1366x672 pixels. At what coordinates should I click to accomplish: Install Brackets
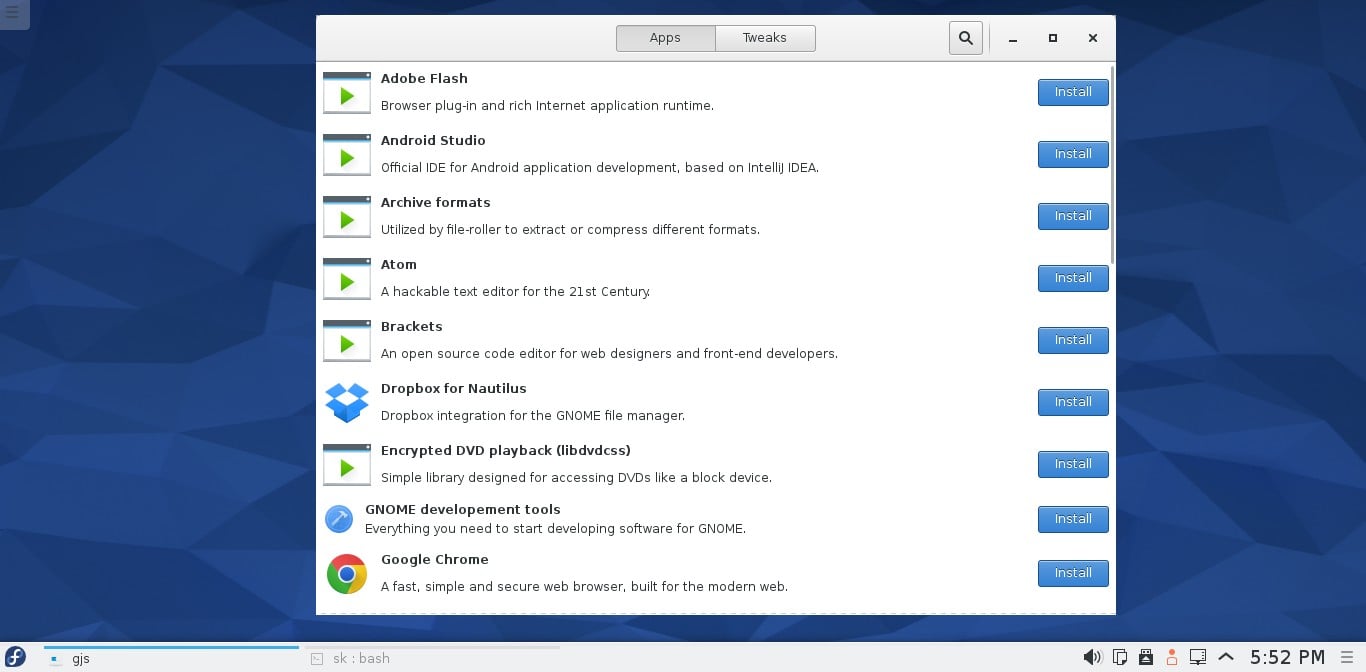(1073, 340)
